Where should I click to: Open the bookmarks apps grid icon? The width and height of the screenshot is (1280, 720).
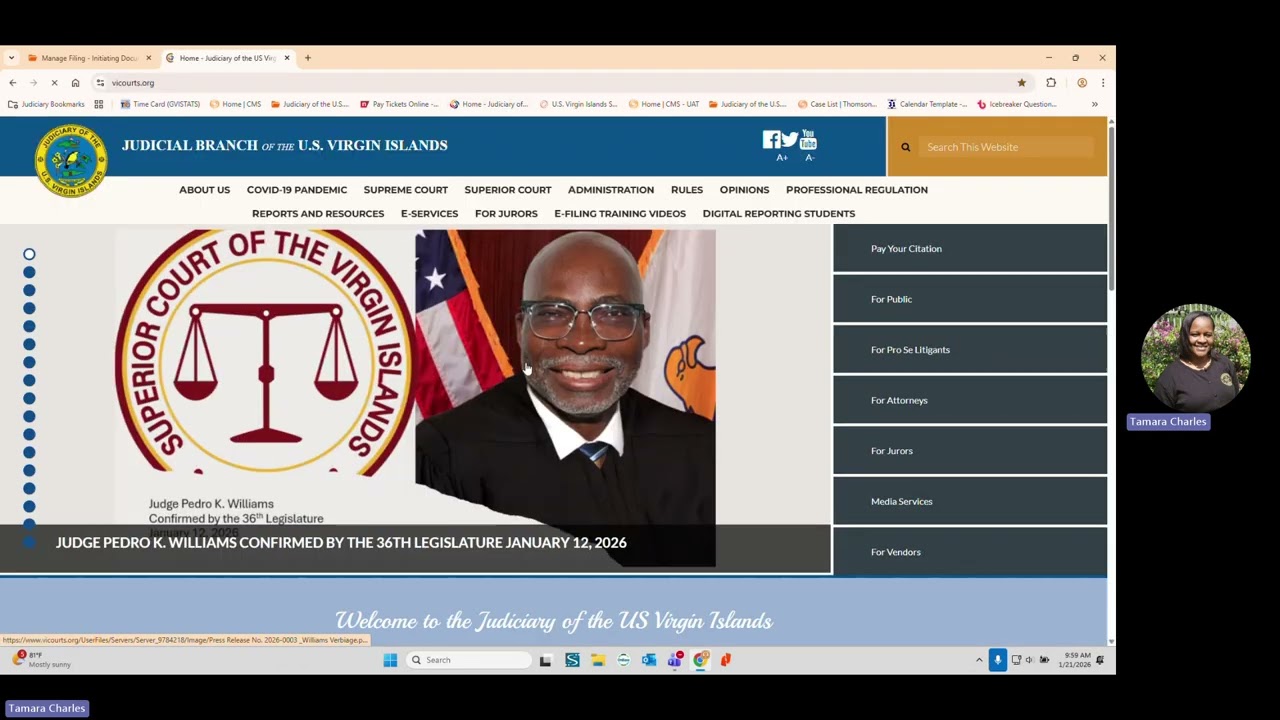98,104
